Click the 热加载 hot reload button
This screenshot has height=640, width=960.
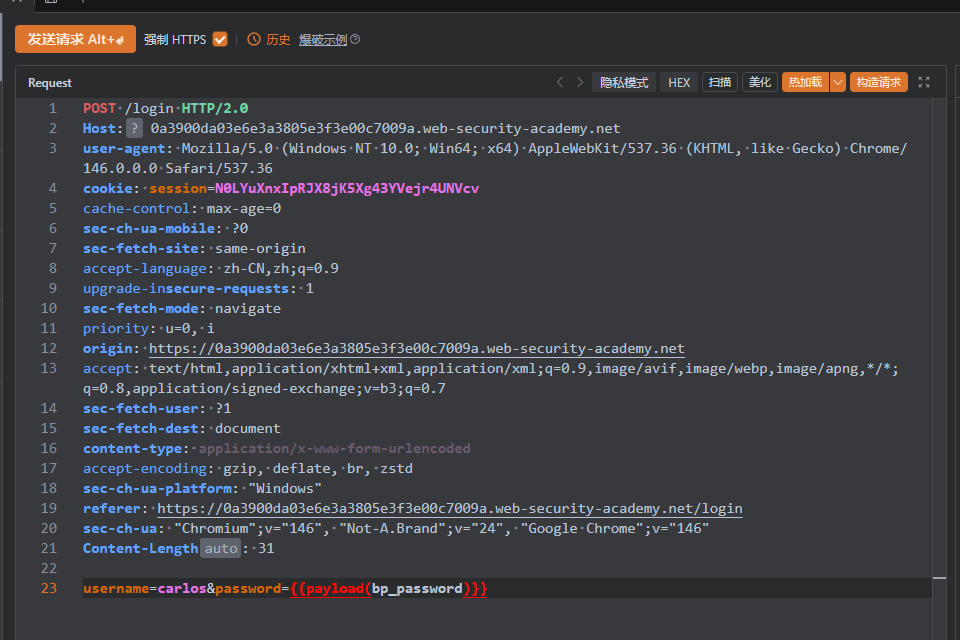point(804,83)
